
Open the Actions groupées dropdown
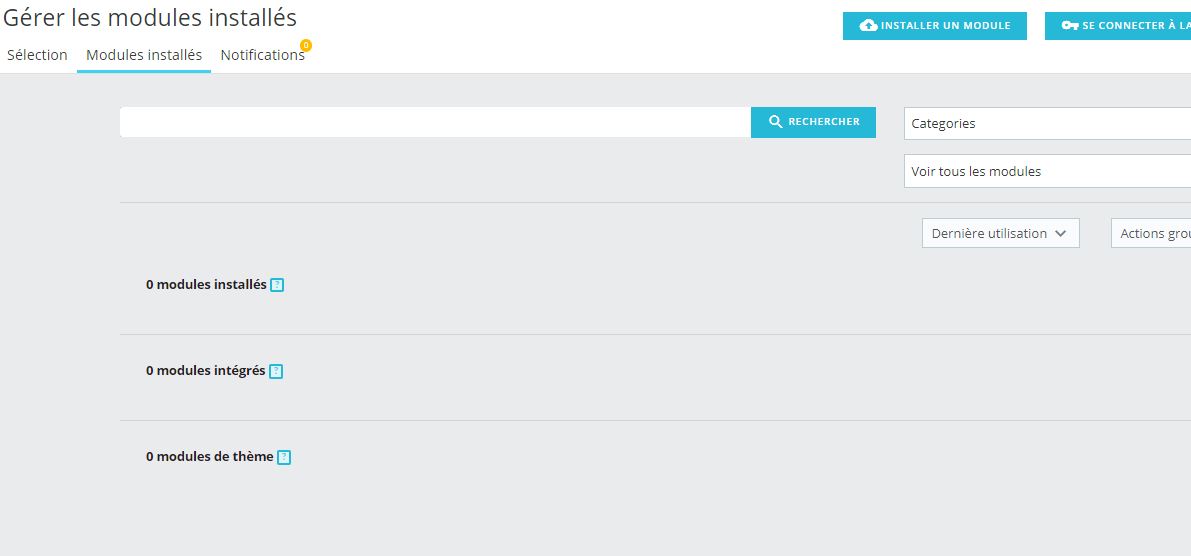pos(1151,234)
